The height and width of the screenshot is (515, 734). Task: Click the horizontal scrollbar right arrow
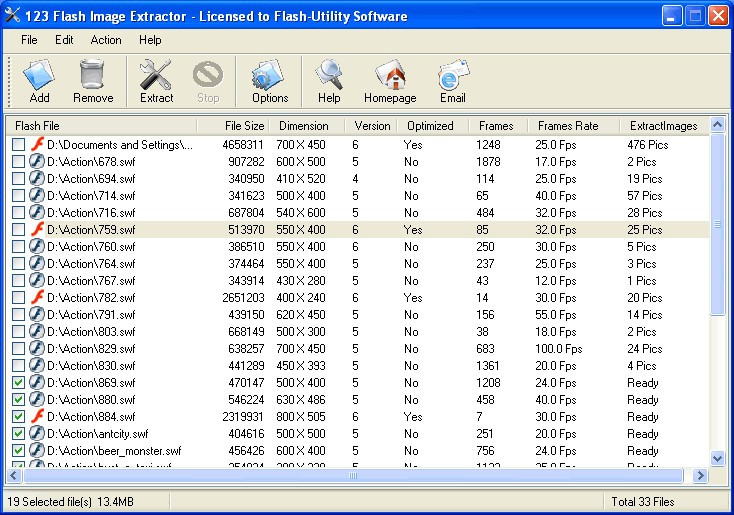pos(700,476)
